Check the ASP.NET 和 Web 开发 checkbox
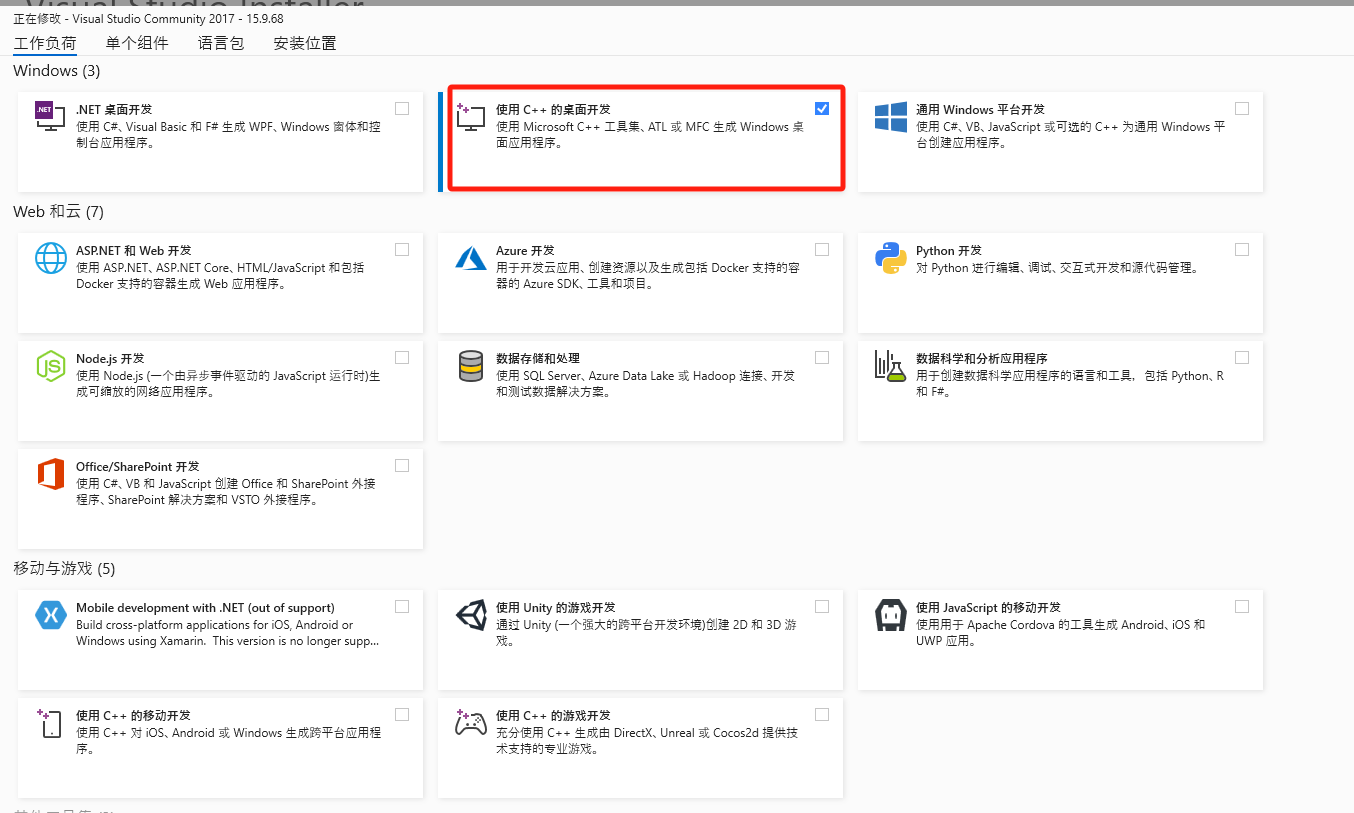1354x813 pixels. [402, 249]
